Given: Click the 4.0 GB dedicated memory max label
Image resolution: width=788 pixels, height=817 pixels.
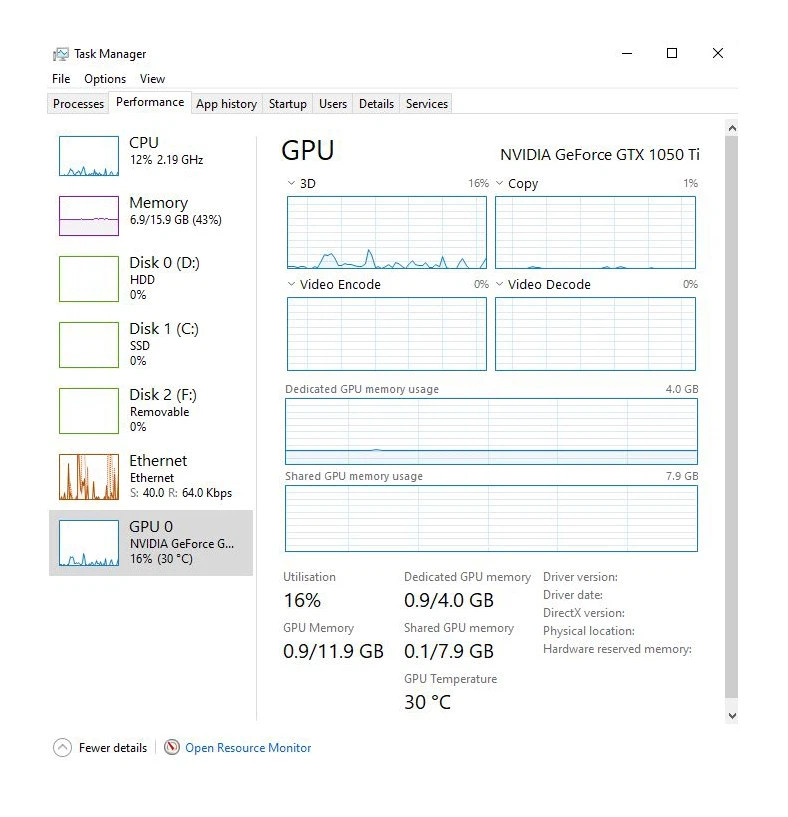Looking at the screenshot, I should [682, 389].
